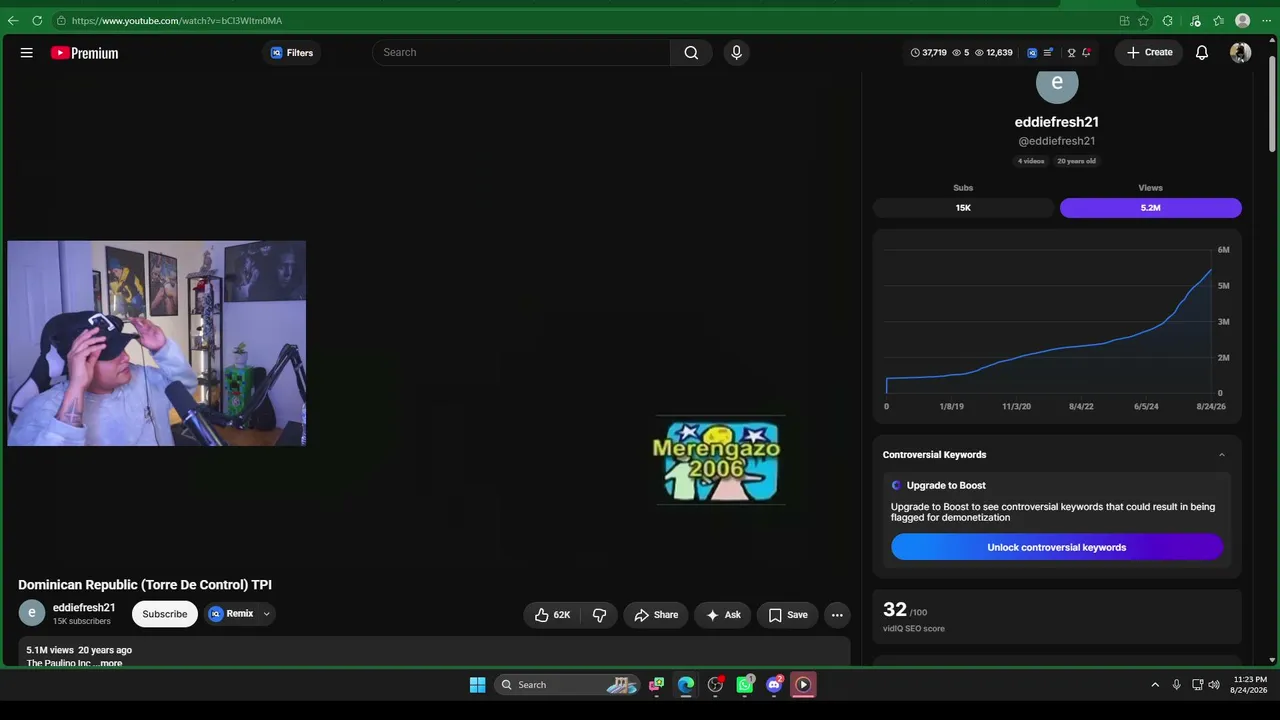Viewport: 1280px width, 720px height.
Task: Expand the Remix dropdown arrow
Action: [x=267, y=614]
